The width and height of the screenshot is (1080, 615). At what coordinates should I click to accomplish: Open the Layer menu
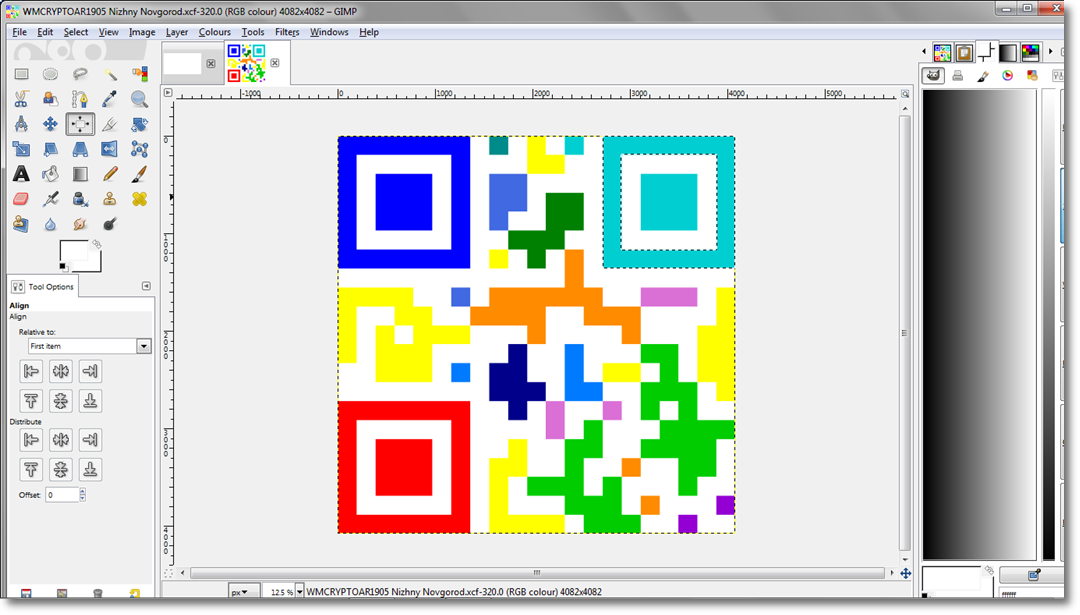pyautogui.click(x=176, y=32)
